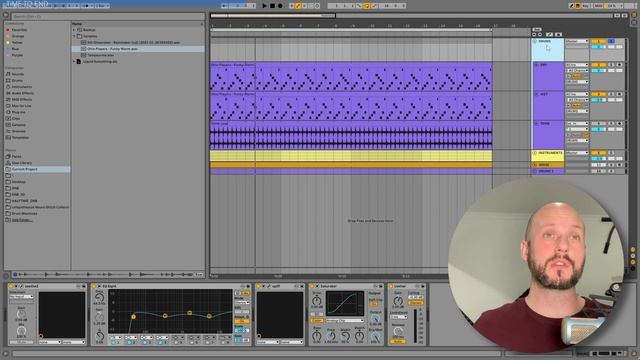This screenshot has width=640, height=360.
Task: Open the Limiter Lookahead dropdown
Action: 398,317
